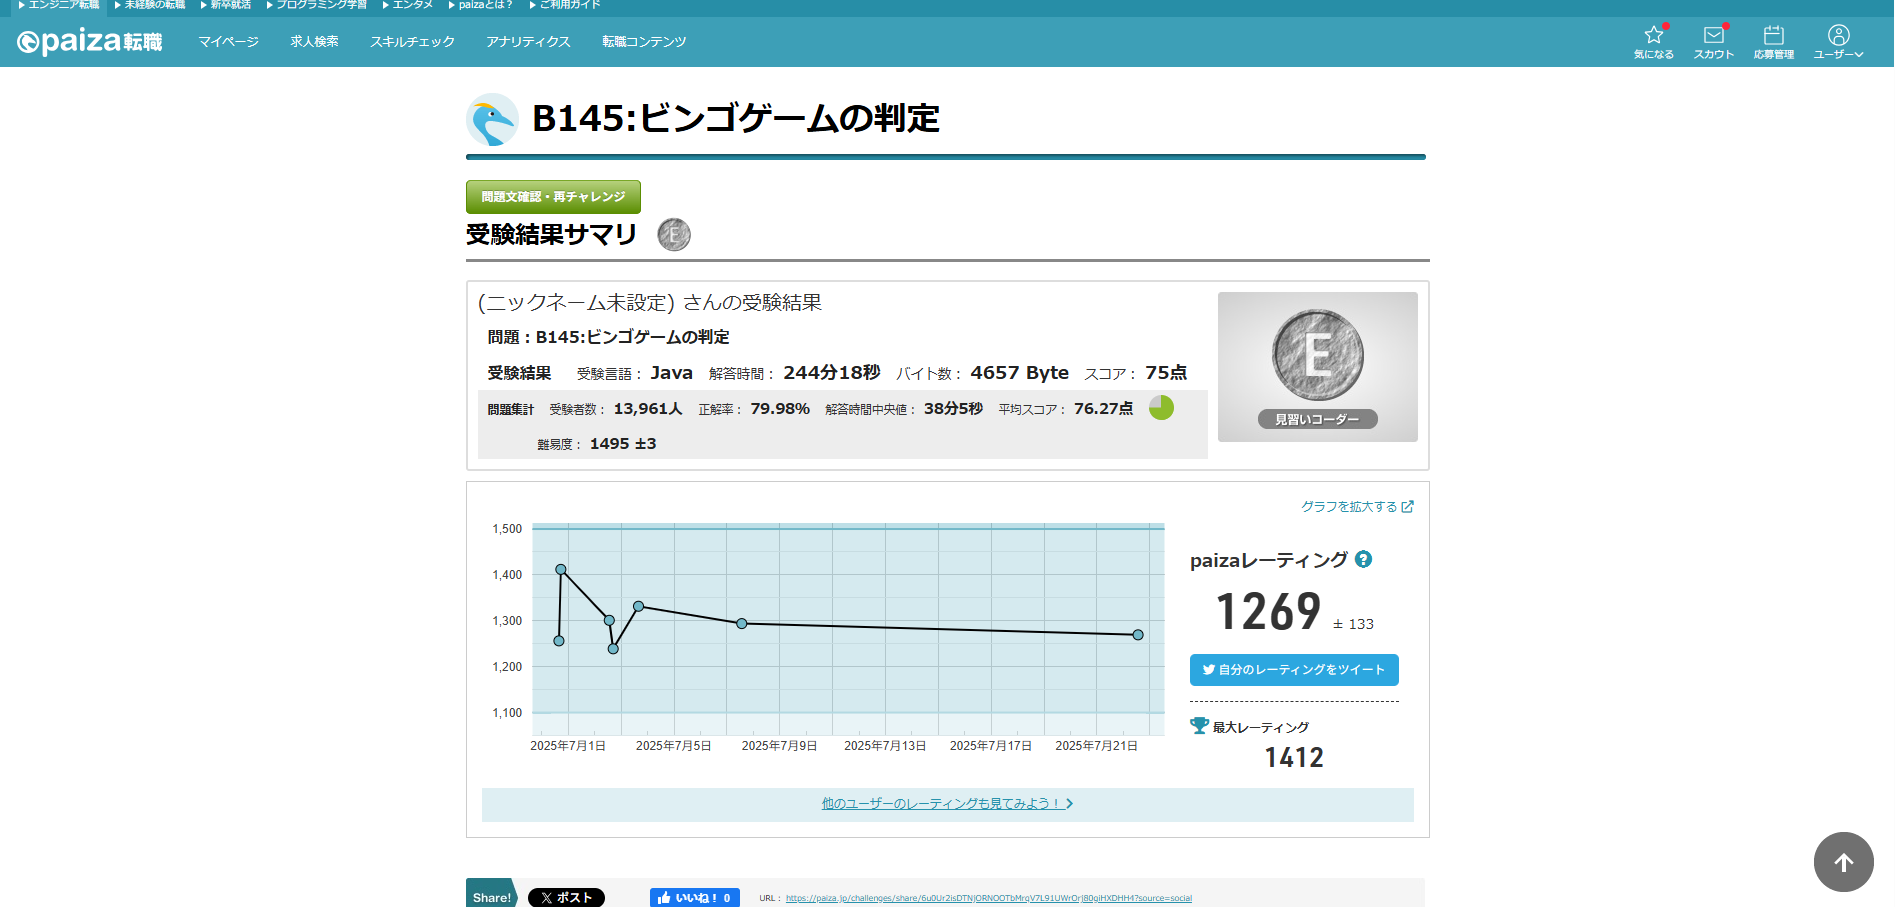Go to スキルチェック menu
The width and height of the screenshot is (1895, 907).
point(412,42)
